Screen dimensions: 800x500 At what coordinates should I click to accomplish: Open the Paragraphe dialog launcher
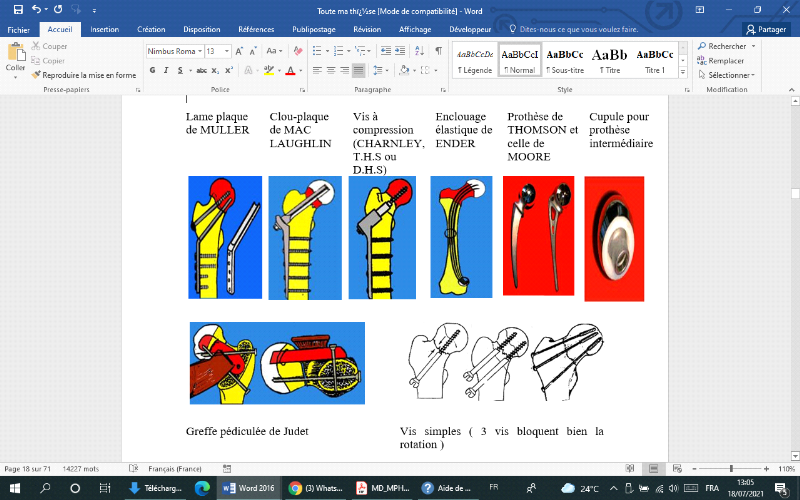[x=443, y=90]
